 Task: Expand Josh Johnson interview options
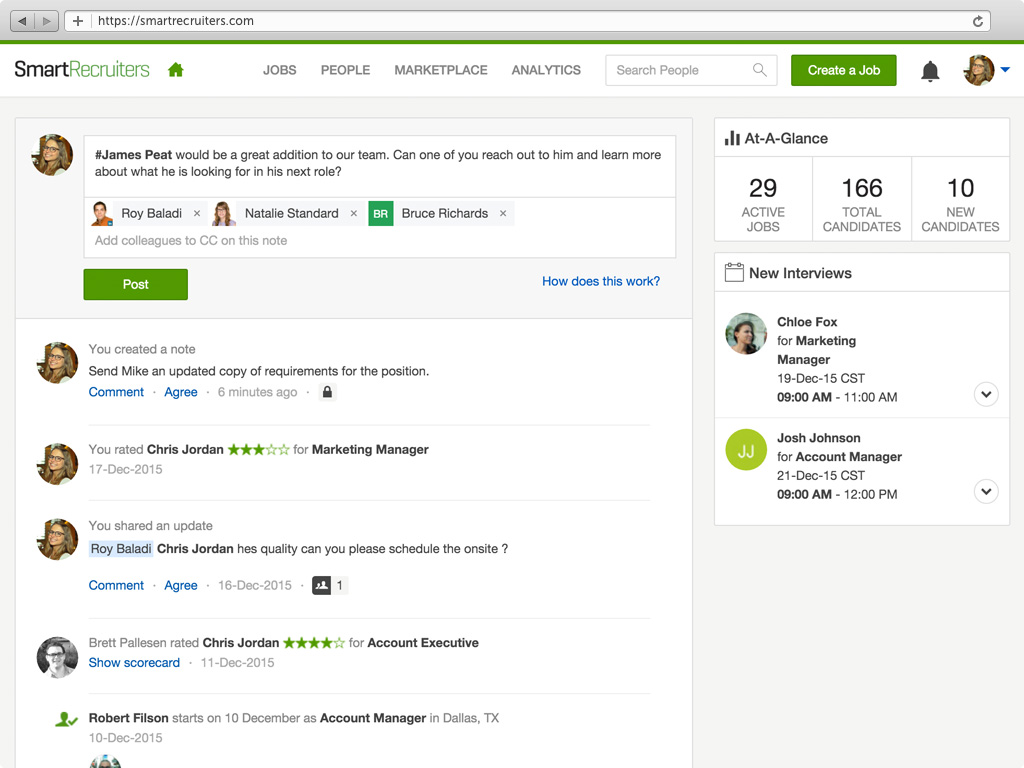point(986,491)
